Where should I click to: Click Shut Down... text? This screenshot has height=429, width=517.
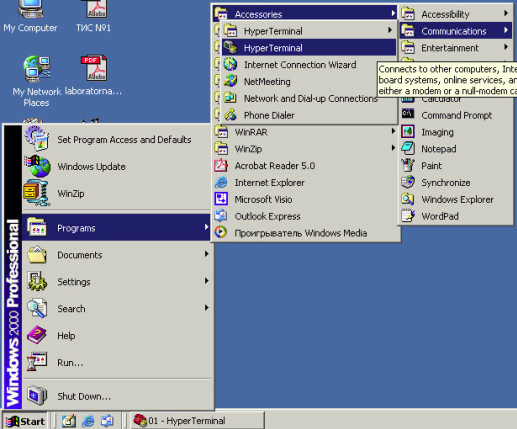pos(84,396)
